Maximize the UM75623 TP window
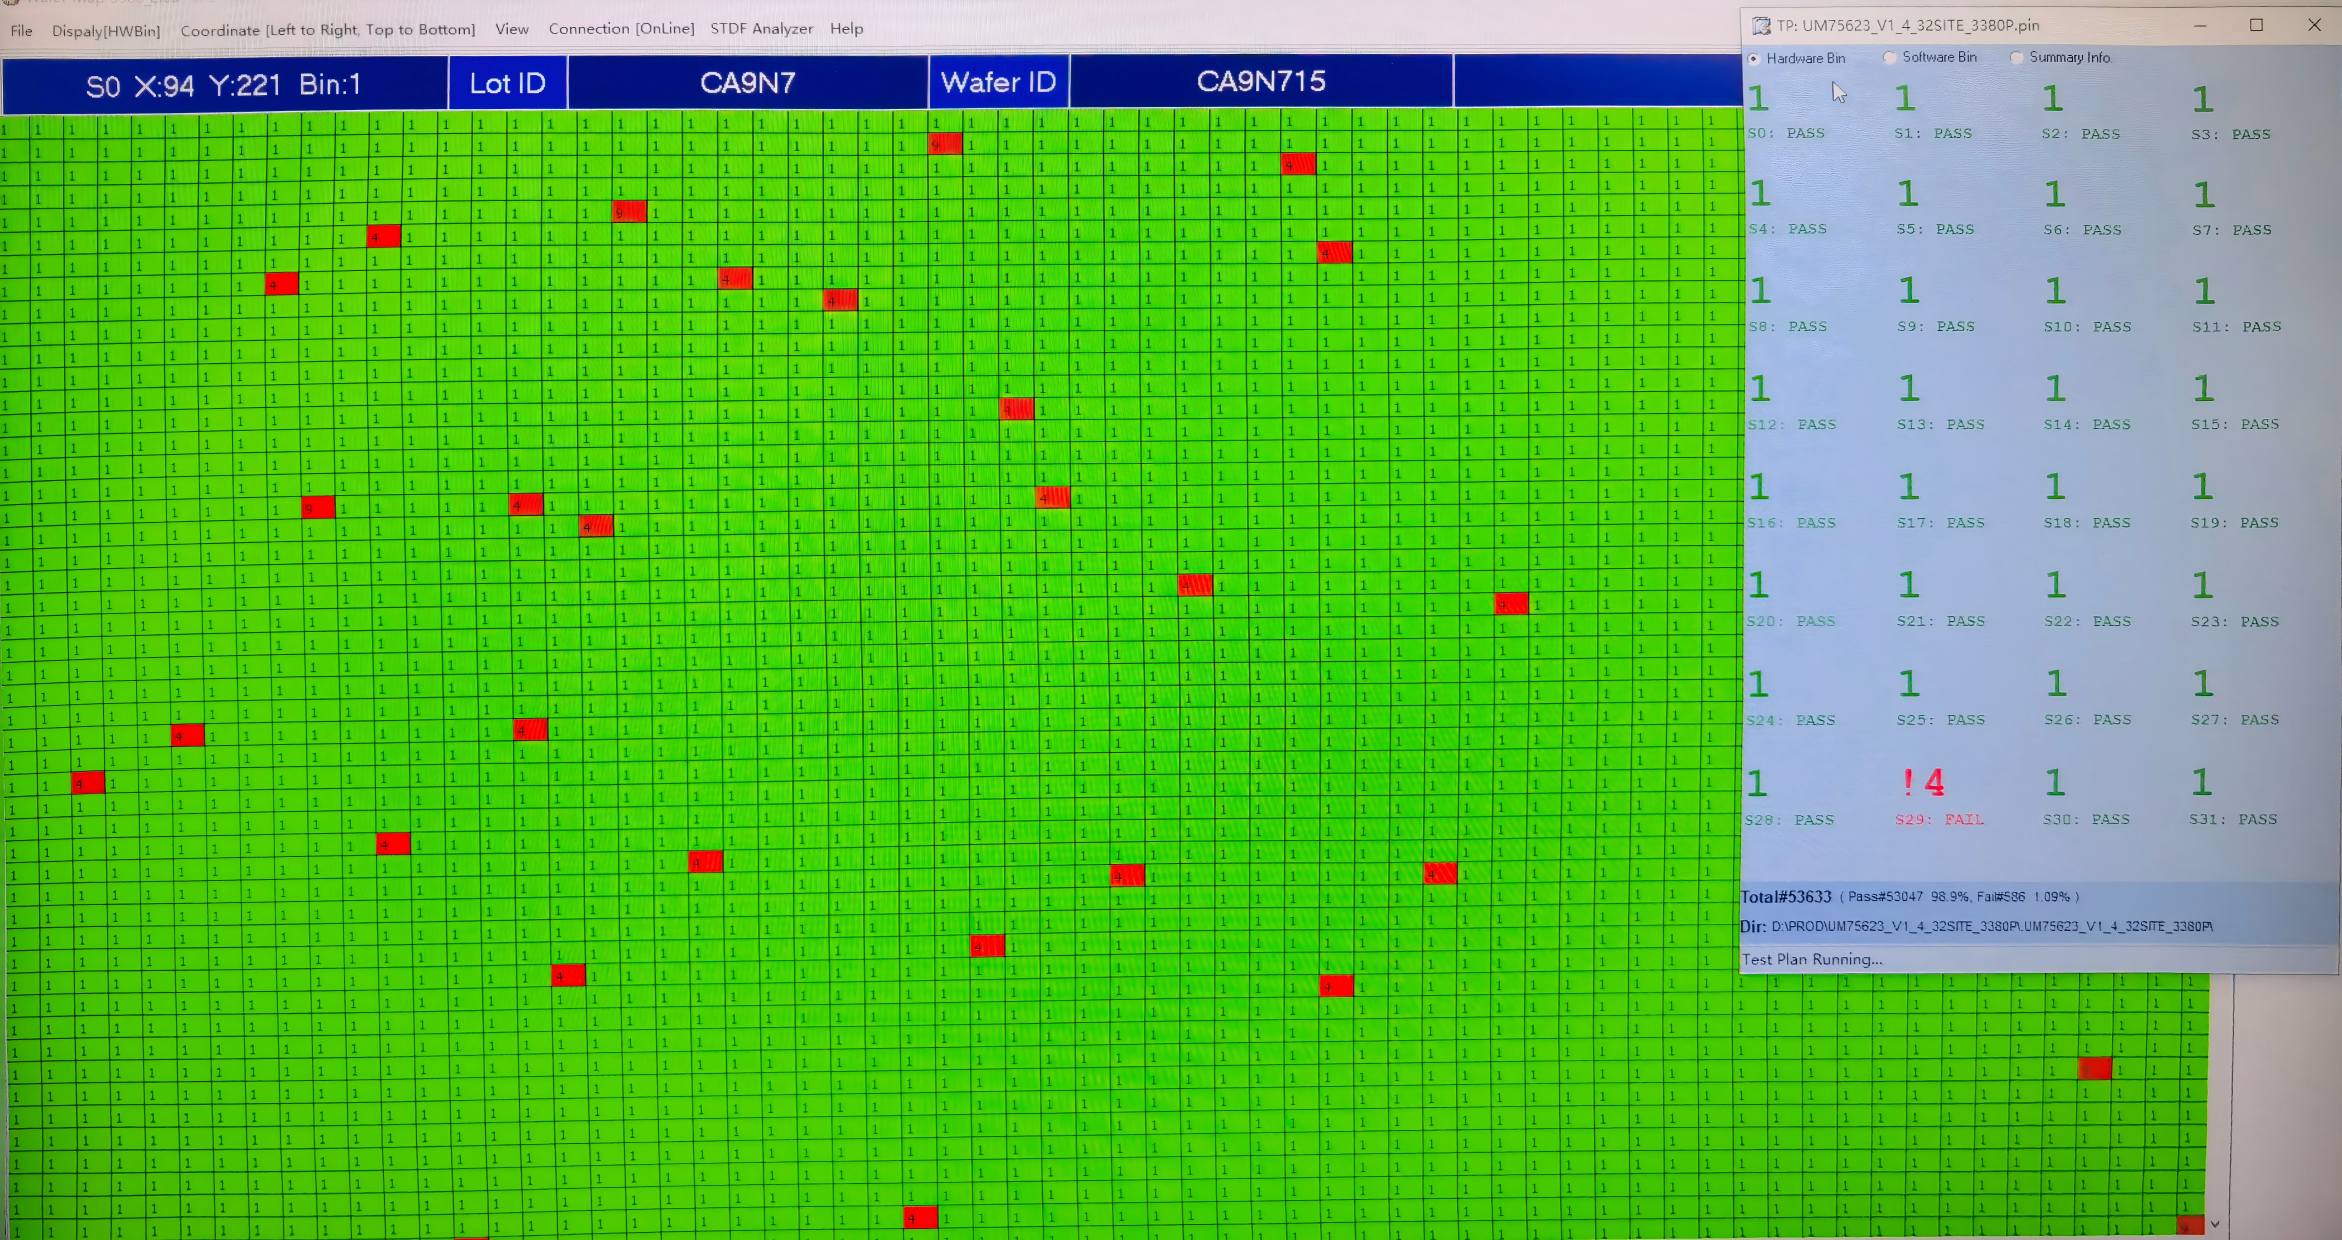The width and height of the screenshot is (2342, 1240). [2256, 25]
